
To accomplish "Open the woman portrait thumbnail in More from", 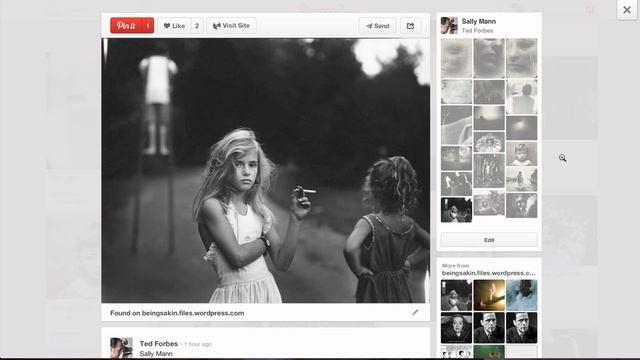I will pos(456,328).
